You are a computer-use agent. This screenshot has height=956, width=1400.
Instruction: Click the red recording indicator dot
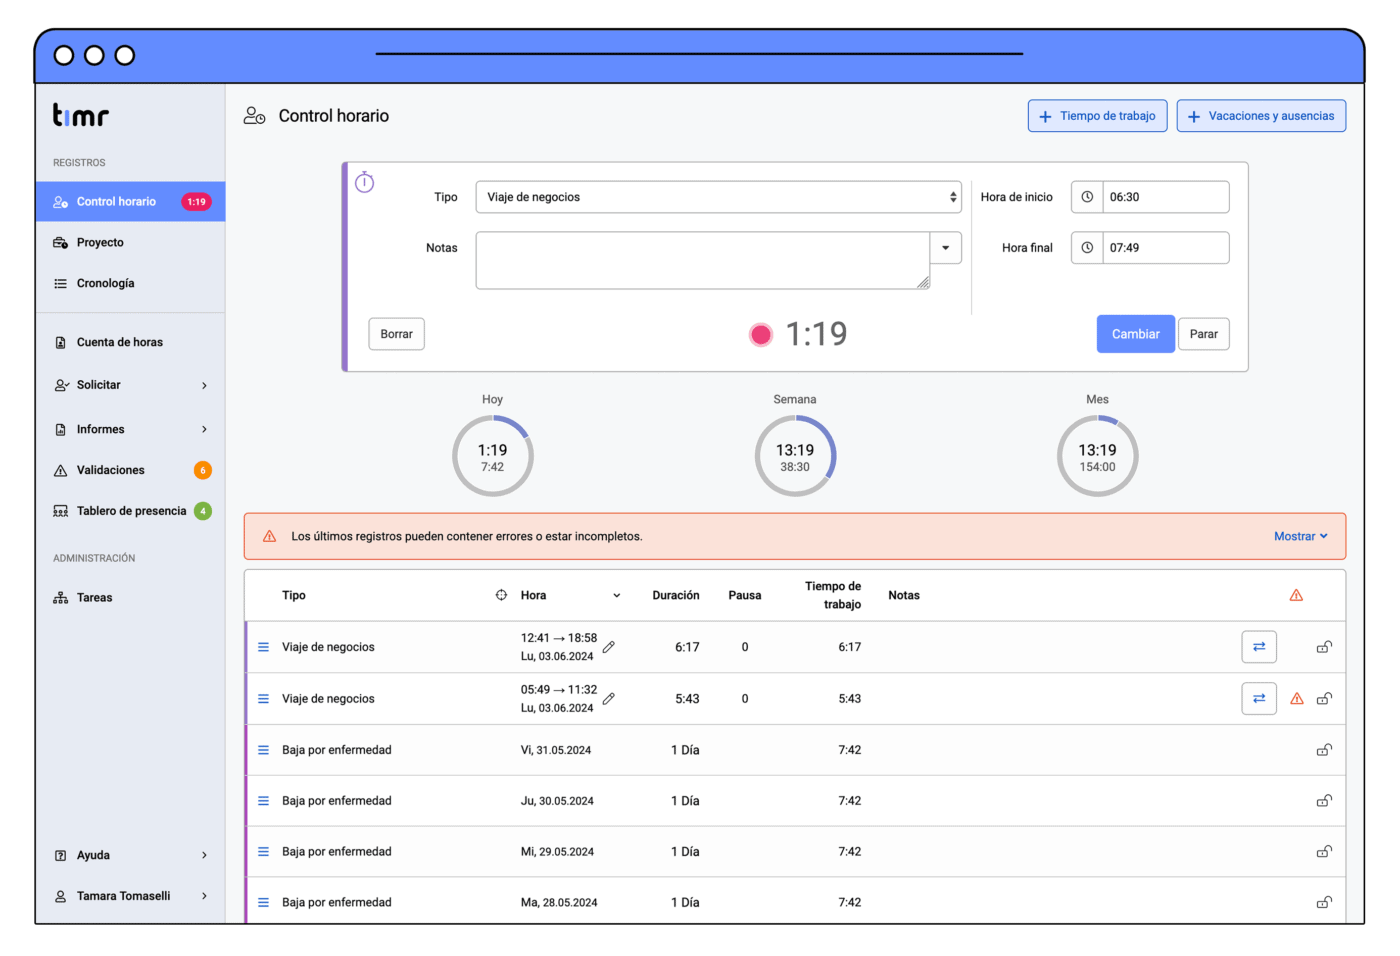click(761, 334)
